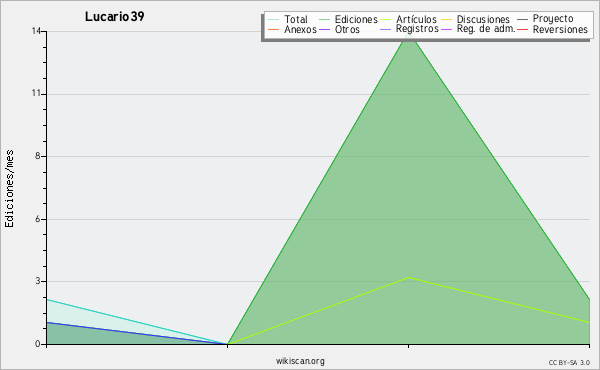
Task: Click the Proyecto legend entry
Action: pyautogui.click(x=545, y=18)
